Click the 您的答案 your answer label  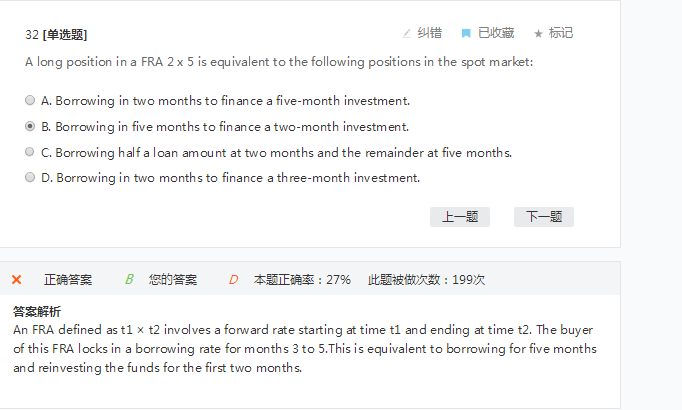pyautogui.click(x=173, y=280)
